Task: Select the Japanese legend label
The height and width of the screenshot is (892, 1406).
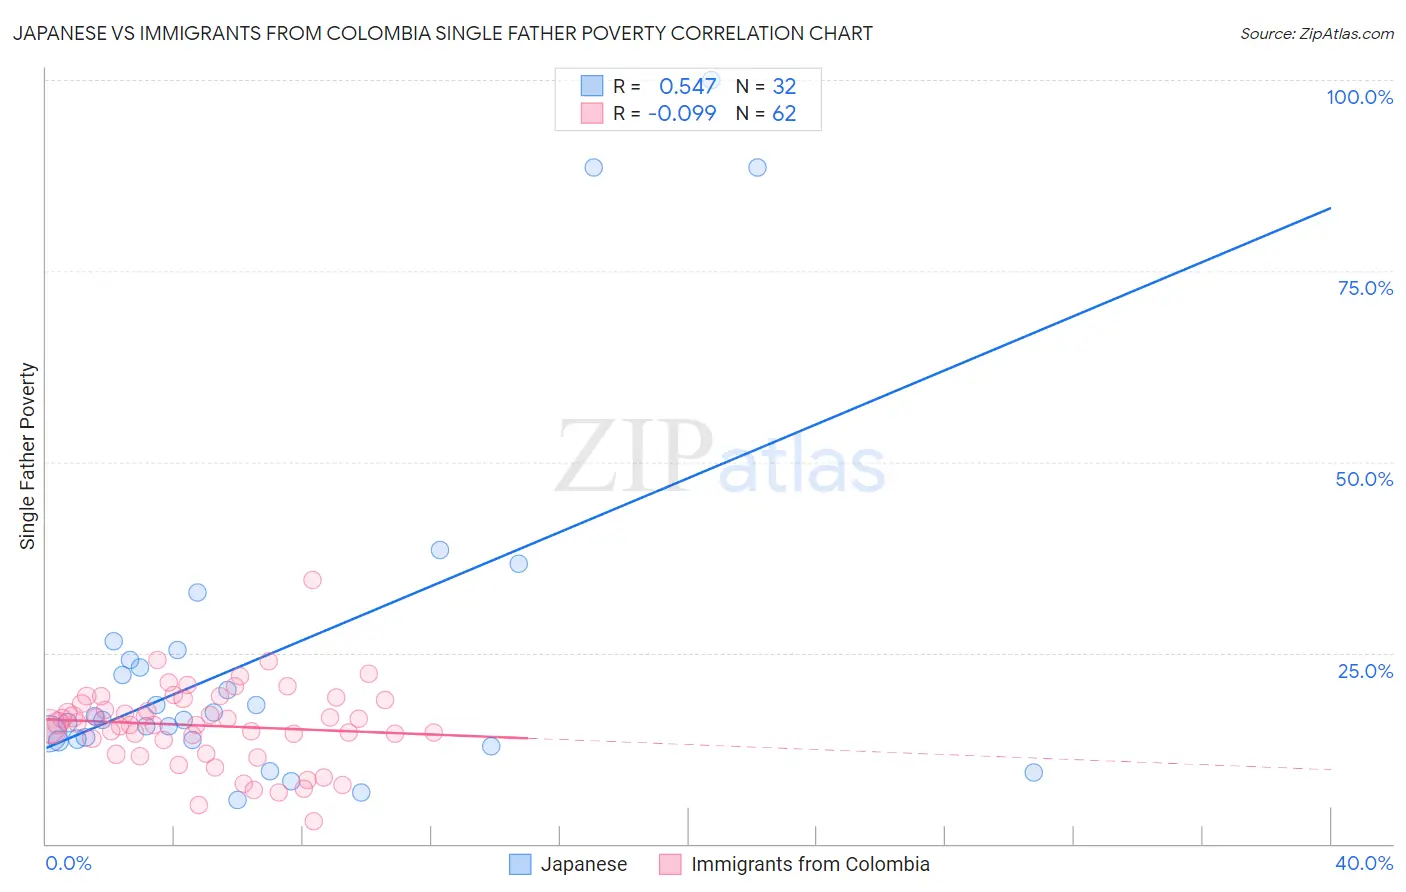Action: click(584, 864)
